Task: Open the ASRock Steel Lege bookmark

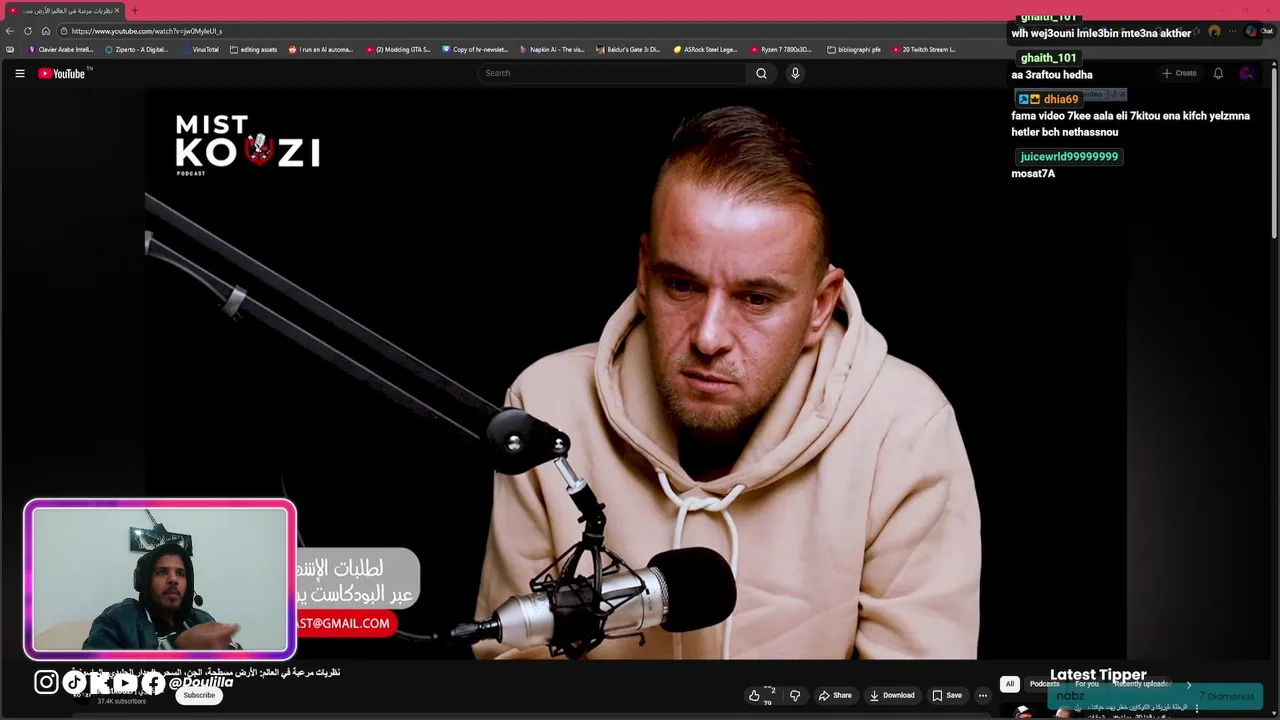Action: click(706, 49)
